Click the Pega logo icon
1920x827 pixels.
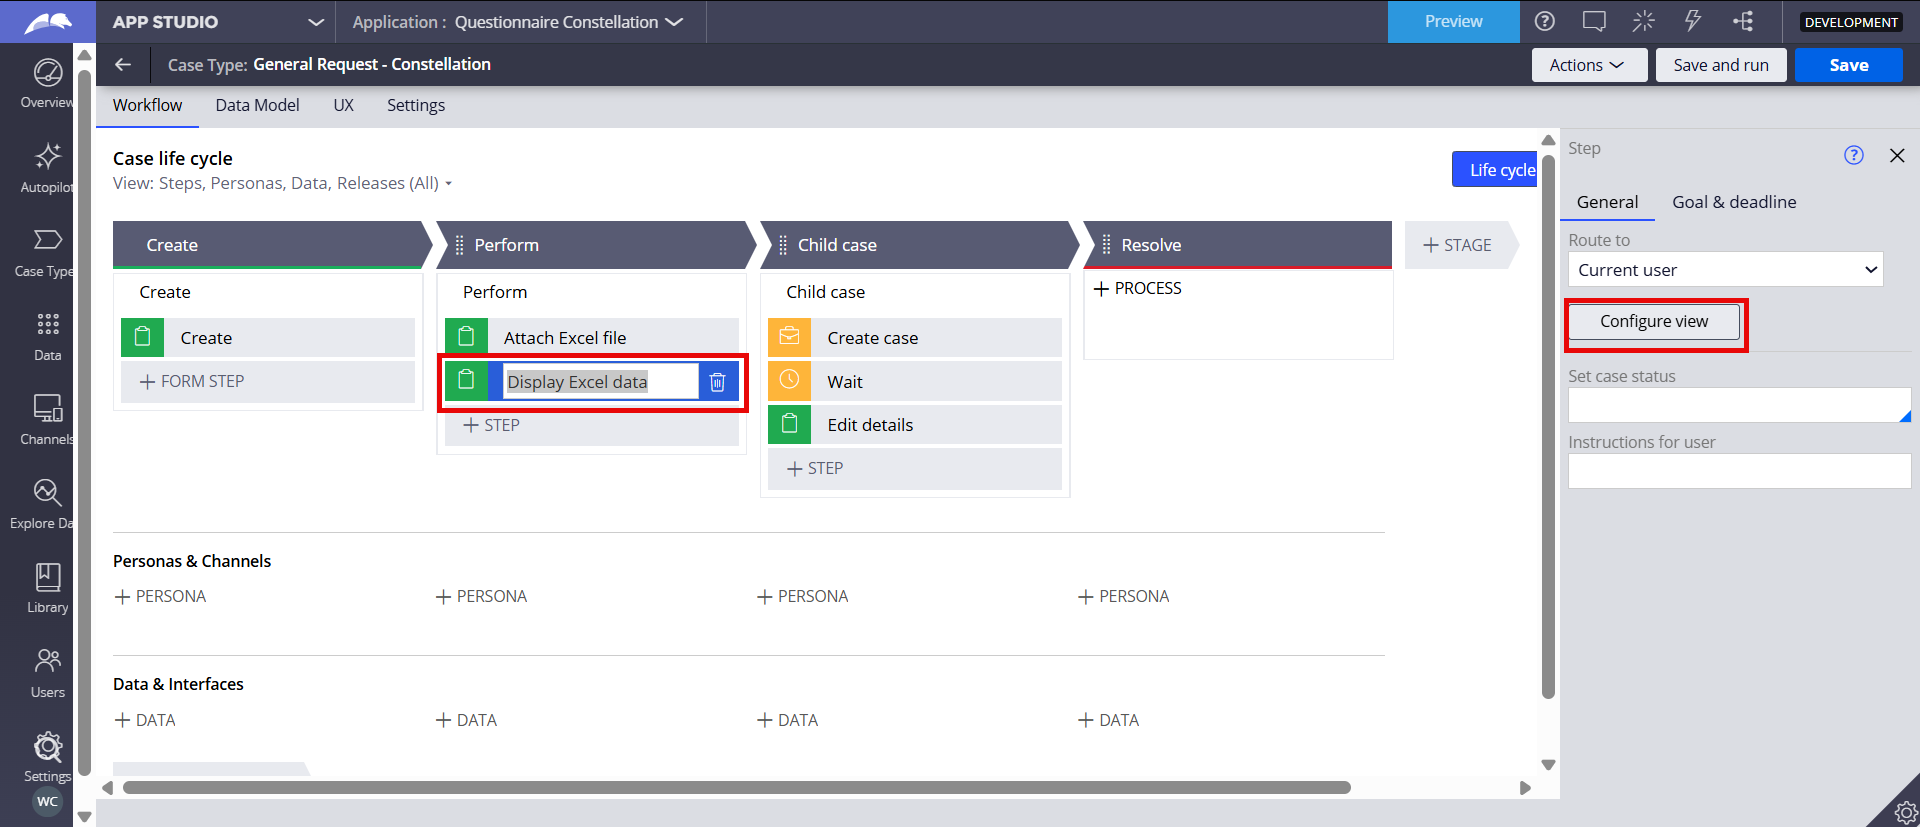click(48, 22)
